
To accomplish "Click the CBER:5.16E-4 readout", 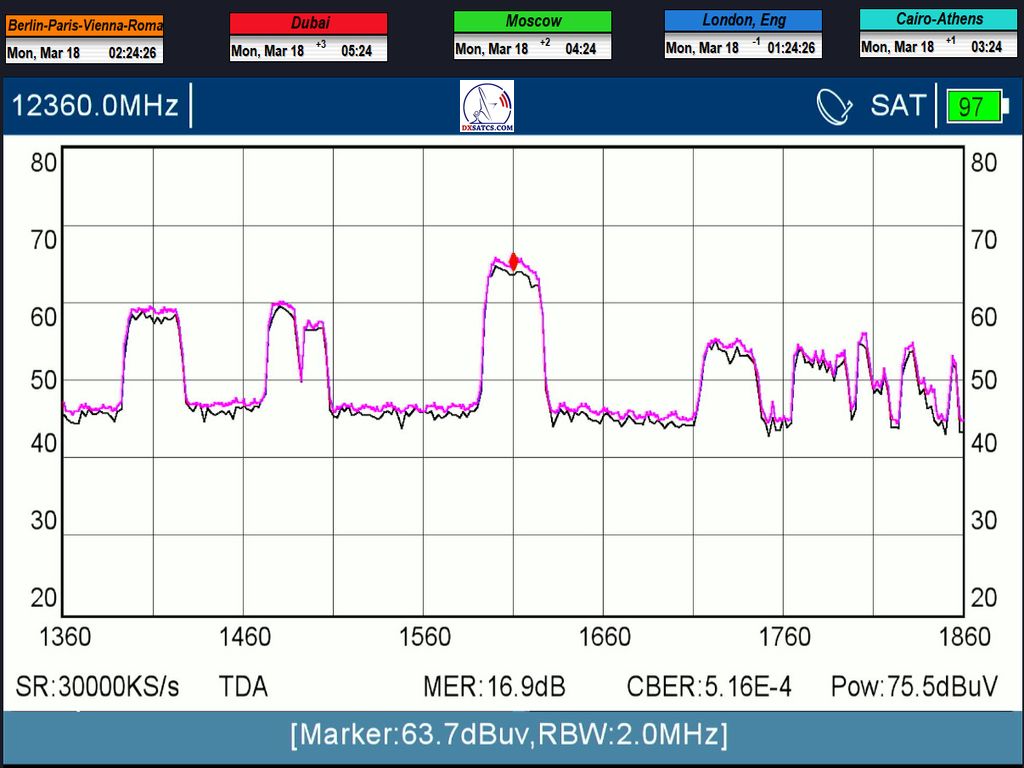I will point(709,687).
